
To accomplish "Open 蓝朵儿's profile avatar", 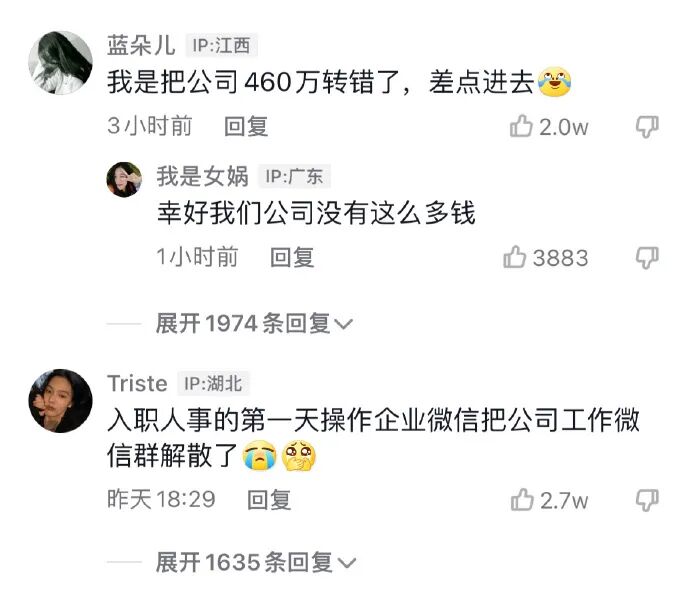I will (61, 63).
